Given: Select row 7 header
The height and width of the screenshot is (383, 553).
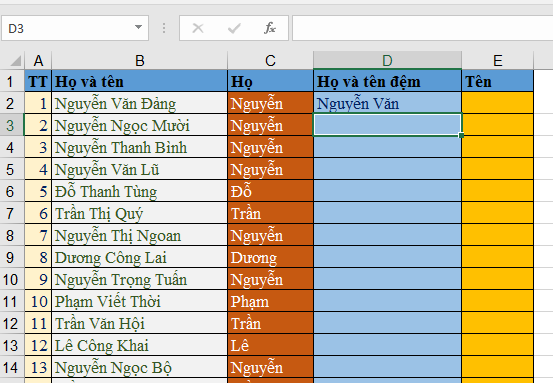Looking at the screenshot, I should (x=12, y=213).
